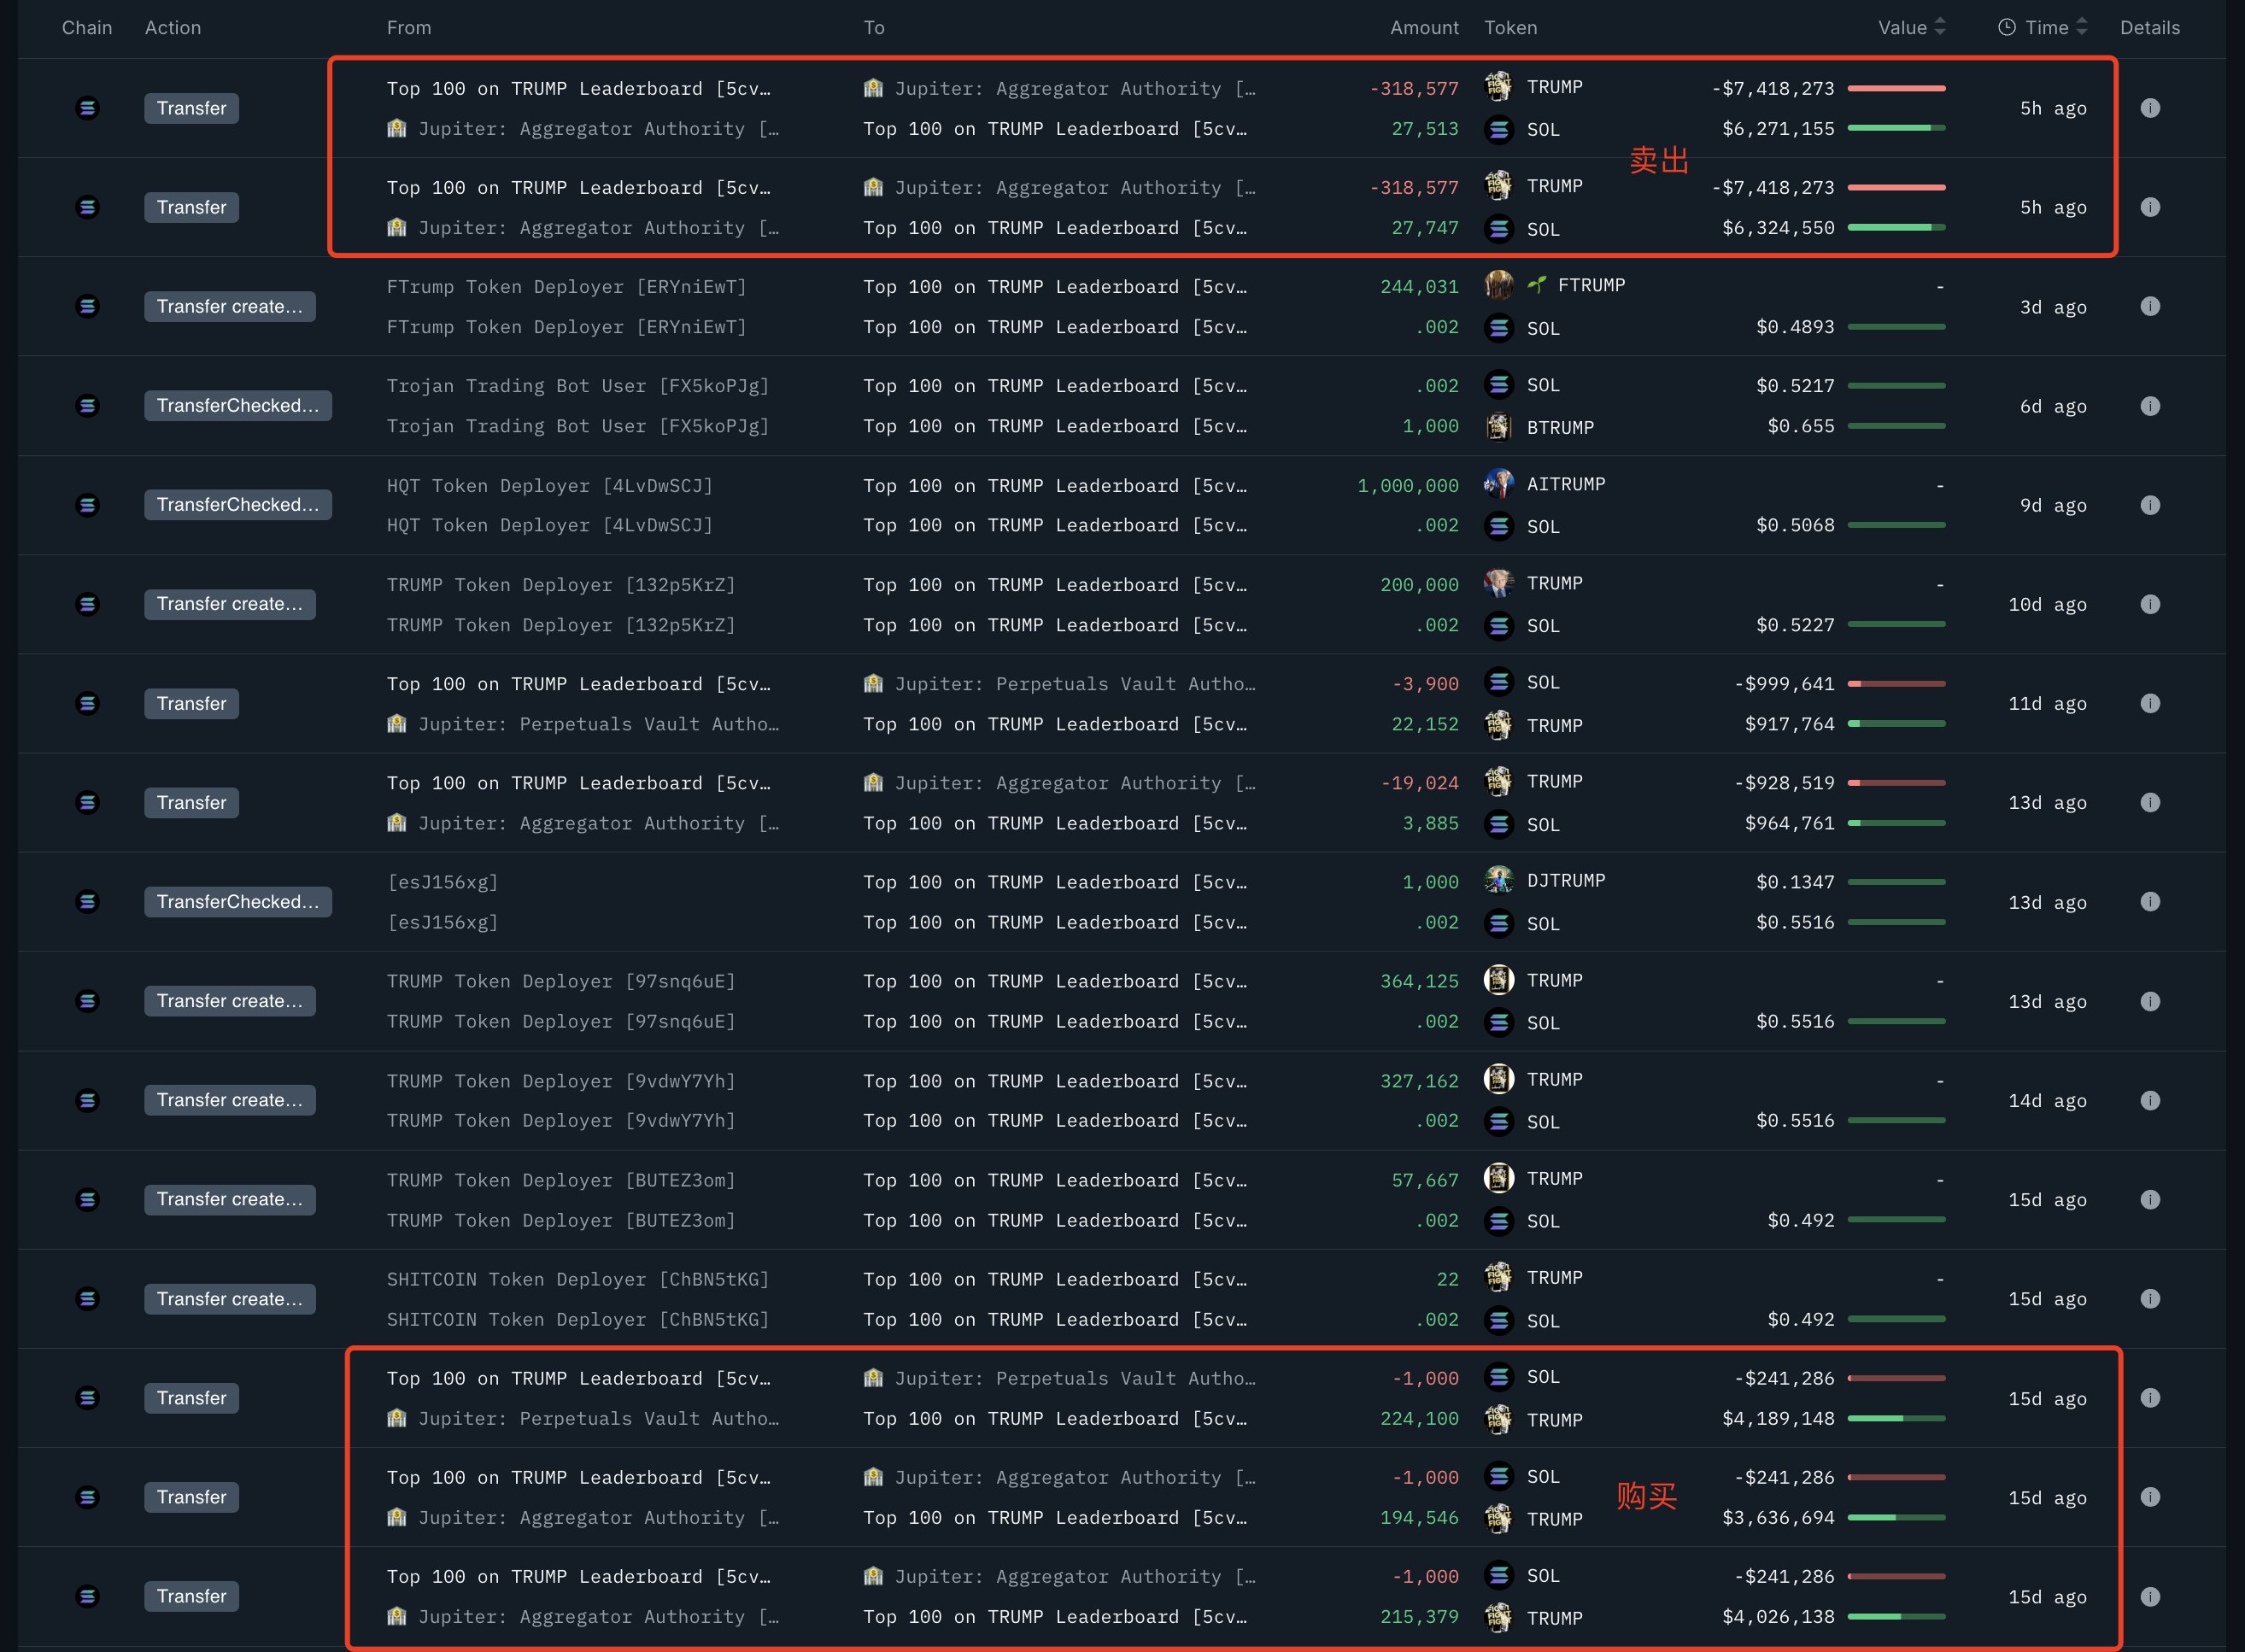Click Solana chain icon in 3d ago row
Image resolution: width=2245 pixels, height=1652 pixels.
88,306
